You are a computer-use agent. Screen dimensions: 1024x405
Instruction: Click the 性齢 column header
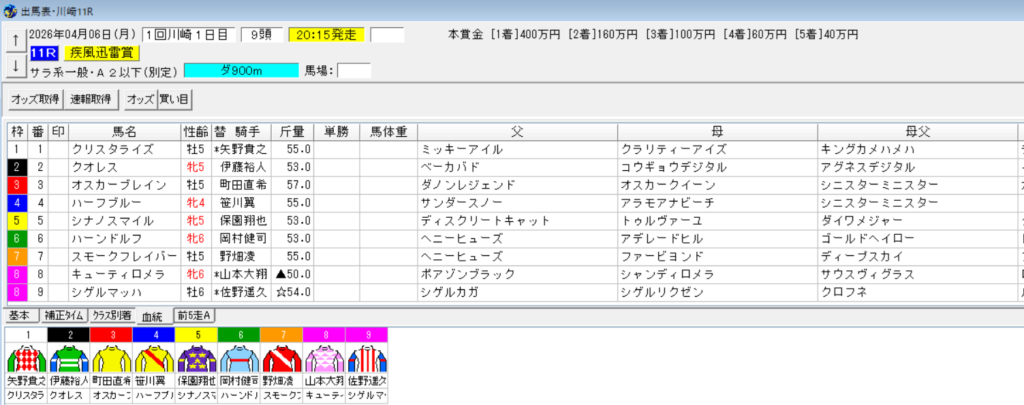pos(195,131)
